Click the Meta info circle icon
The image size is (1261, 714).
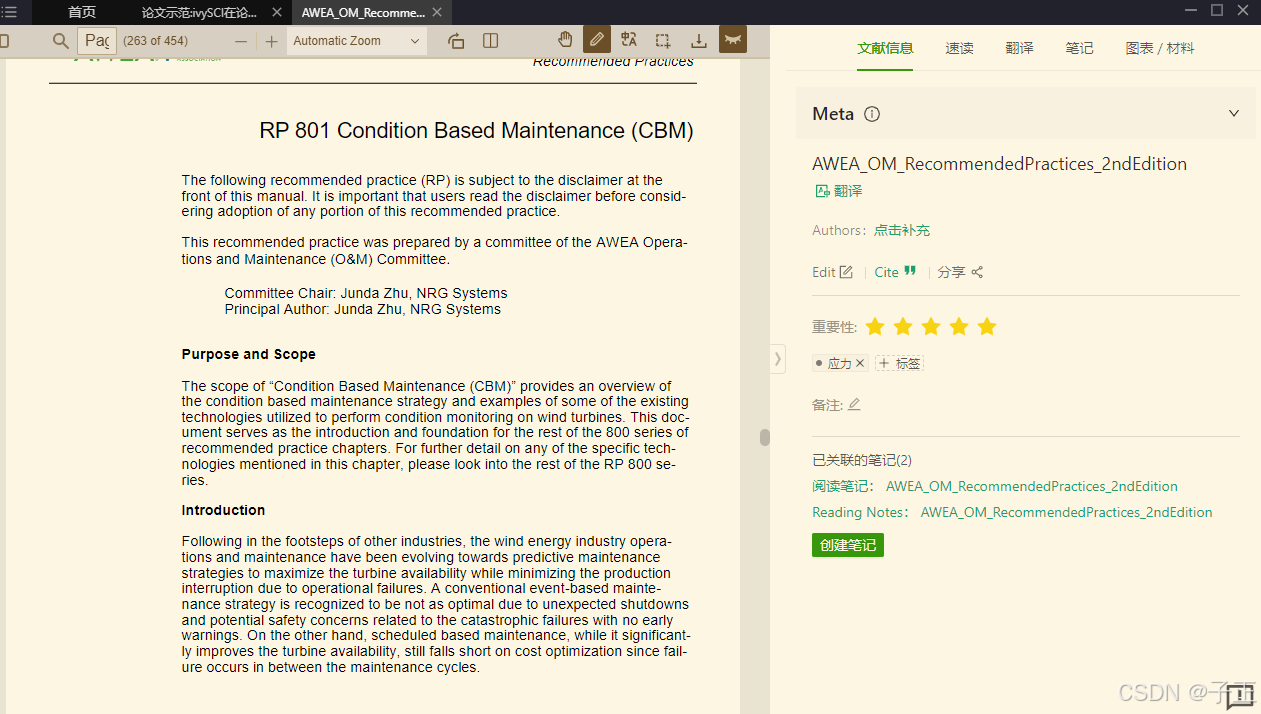[872, 114]
